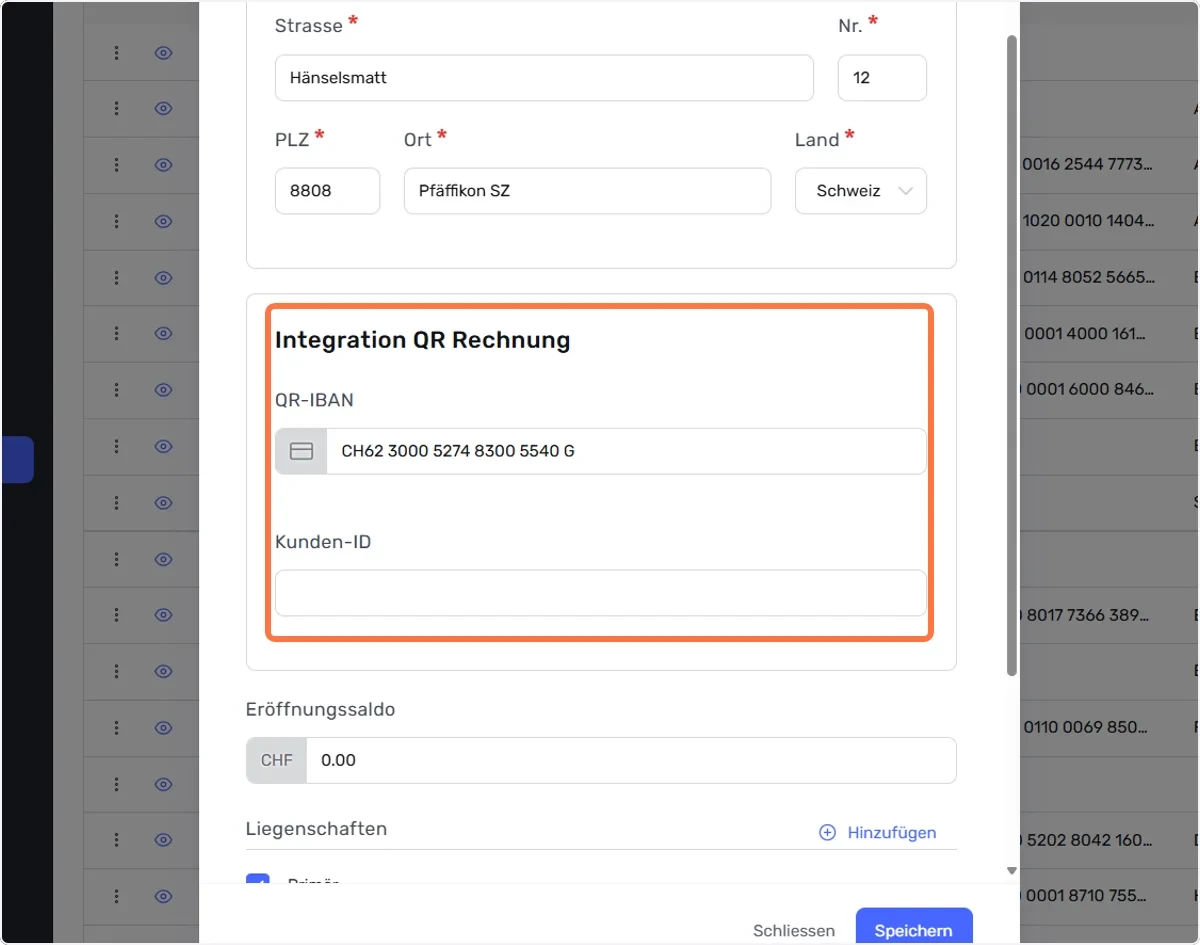Toggle the Primär checkbox under Liegenschaften
Screen dimensions: 1200x945
[x=258, y=881]
